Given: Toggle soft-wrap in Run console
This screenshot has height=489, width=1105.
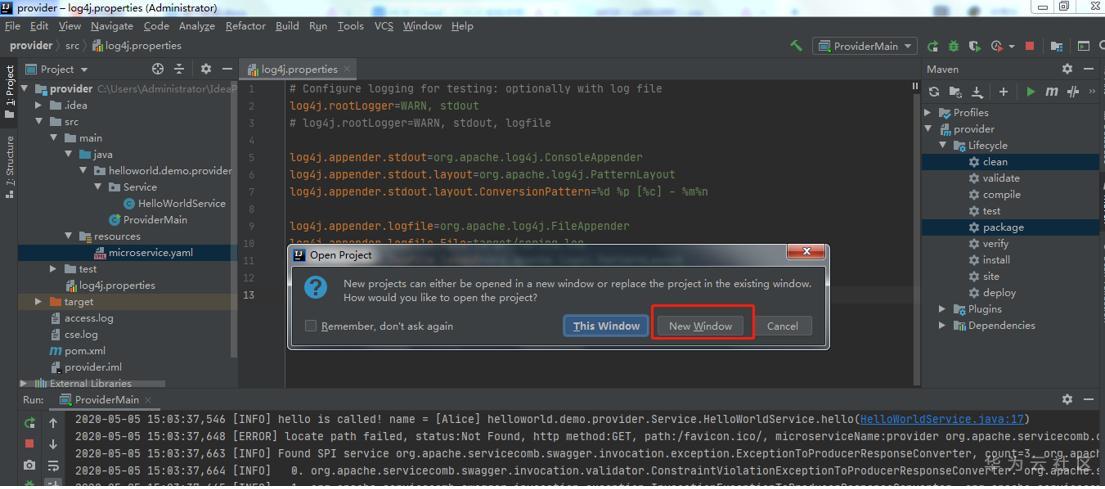Looking at the screenshot, I should (53, 465).
